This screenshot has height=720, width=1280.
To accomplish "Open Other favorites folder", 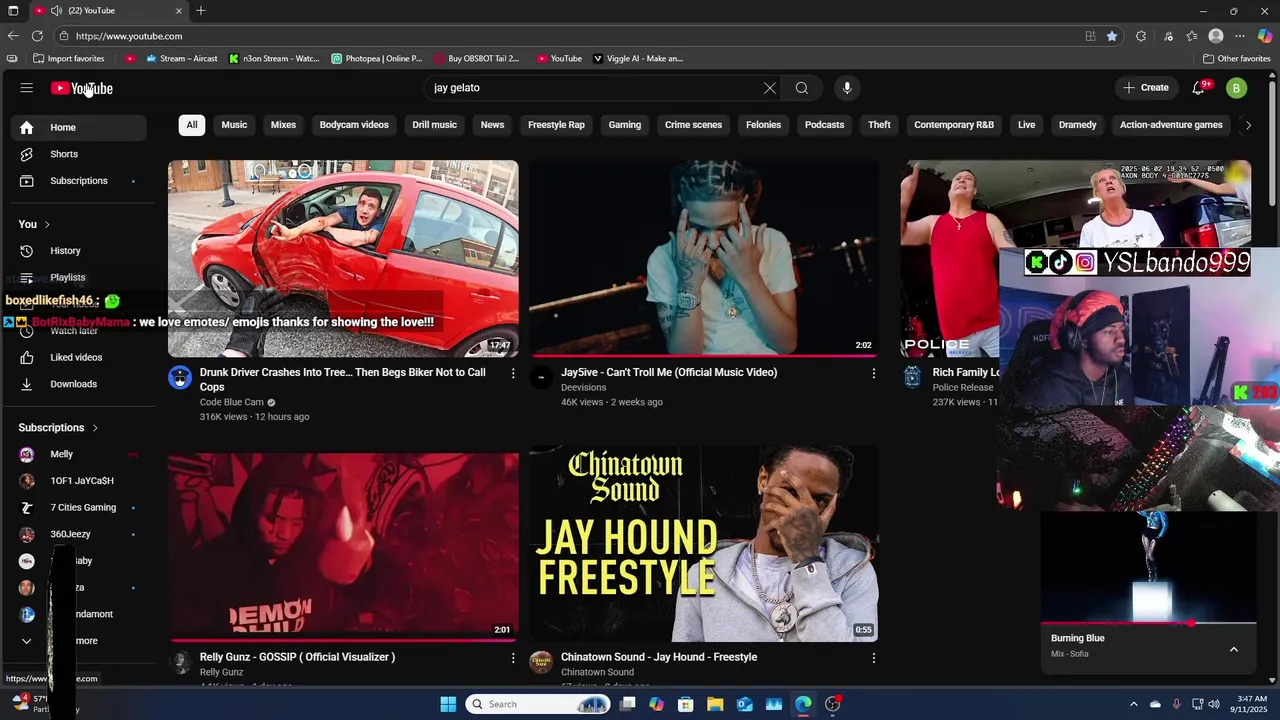I will [x=1237, y=59].
